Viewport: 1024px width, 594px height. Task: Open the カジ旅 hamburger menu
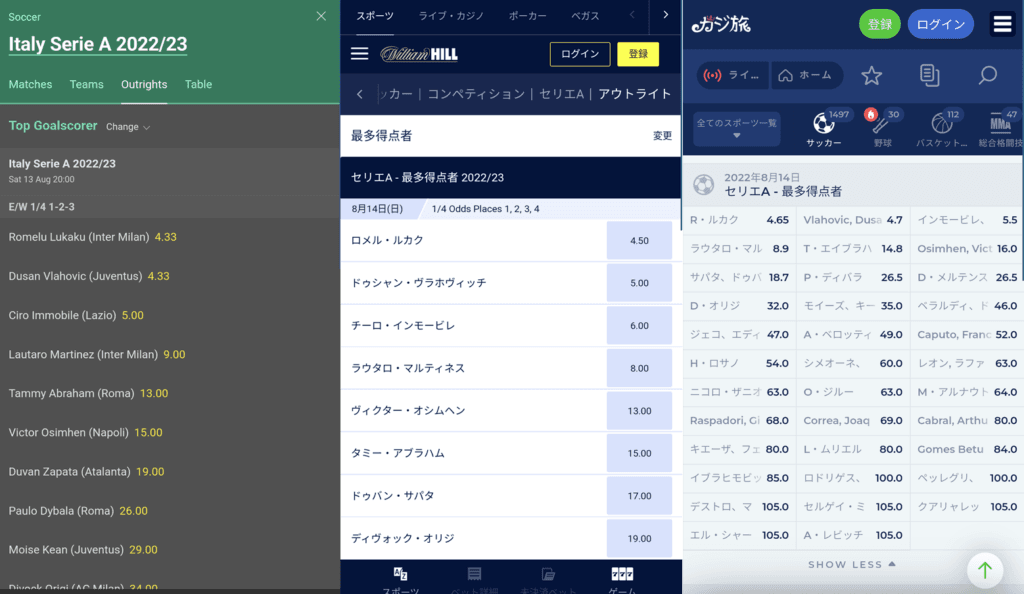(1002, 24)
